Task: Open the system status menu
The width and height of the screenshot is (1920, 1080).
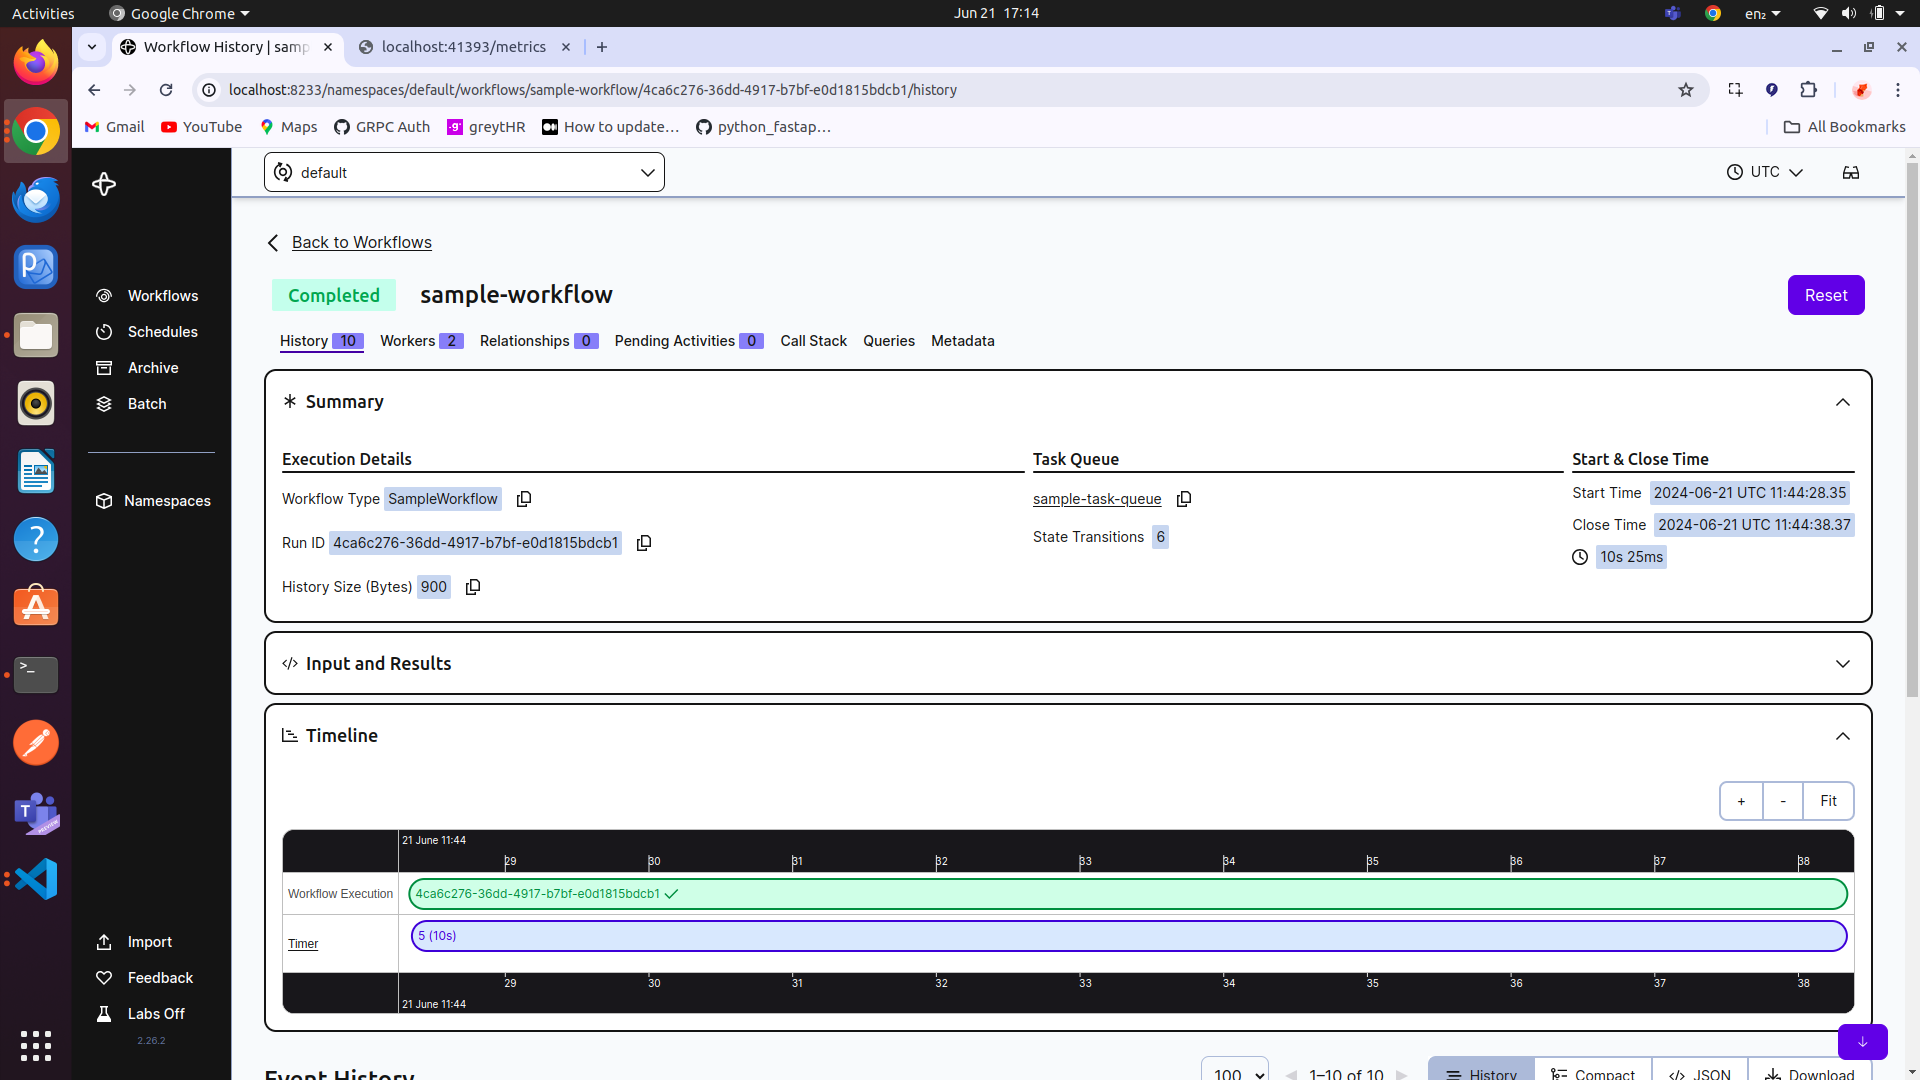Action: [x=1860, y=13]
